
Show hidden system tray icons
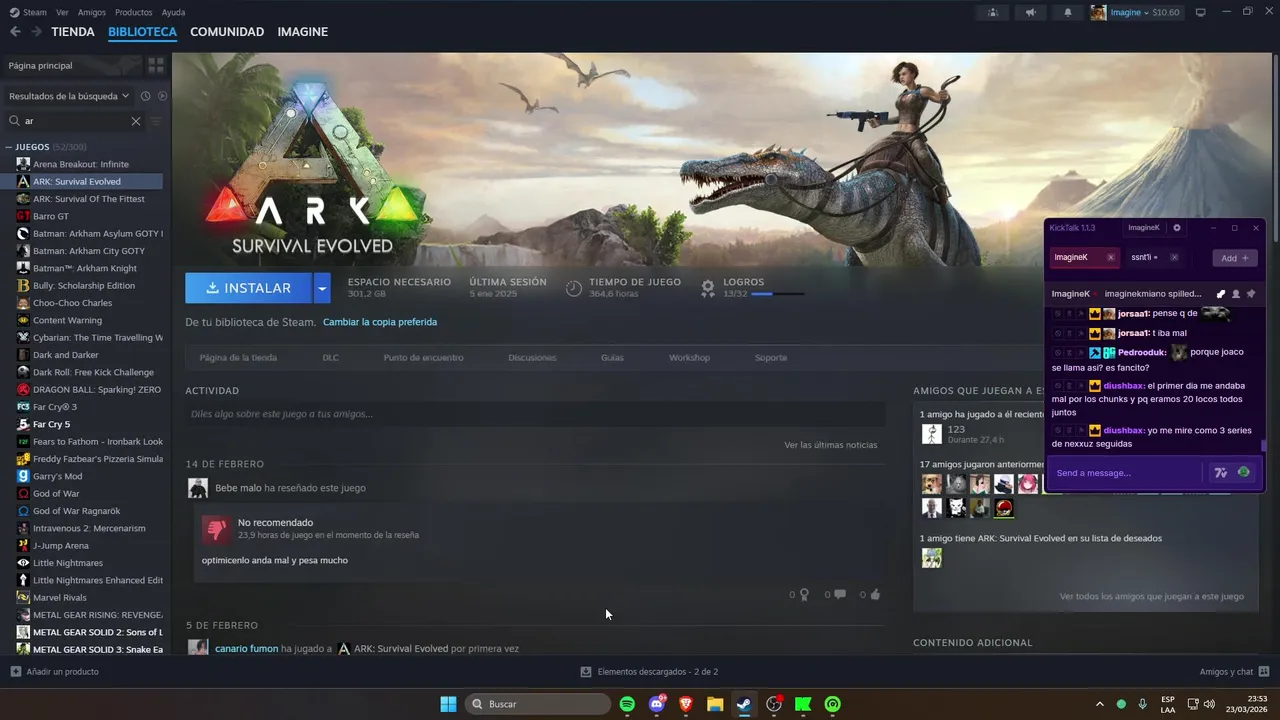1100,704
